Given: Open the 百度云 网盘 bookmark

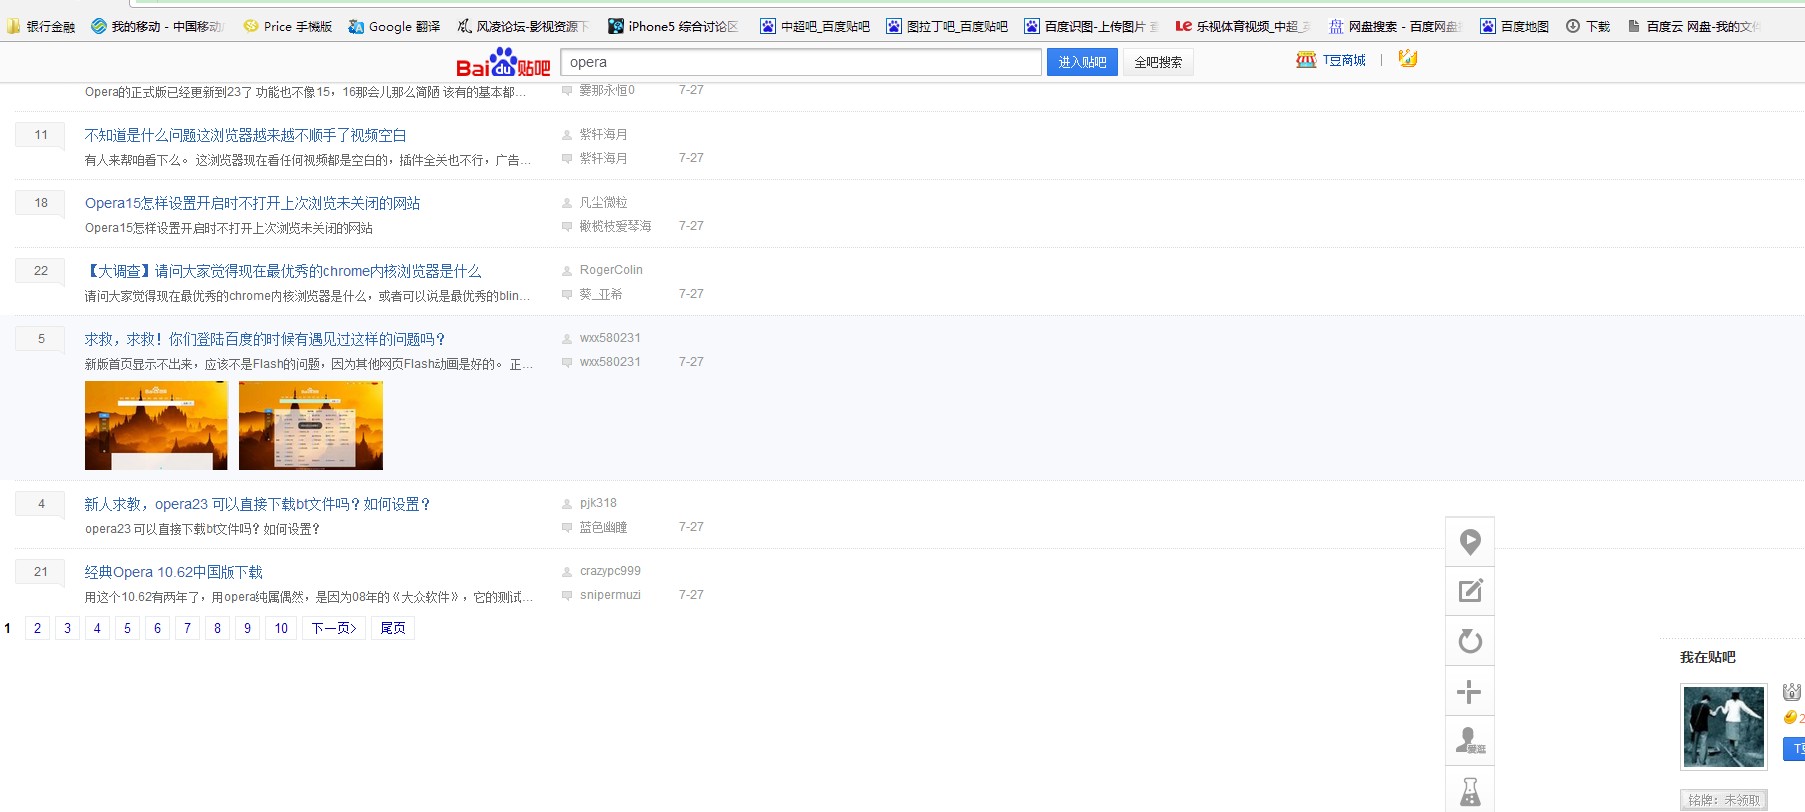Looking at the screenshot, I should click(x=1694, y=27).
